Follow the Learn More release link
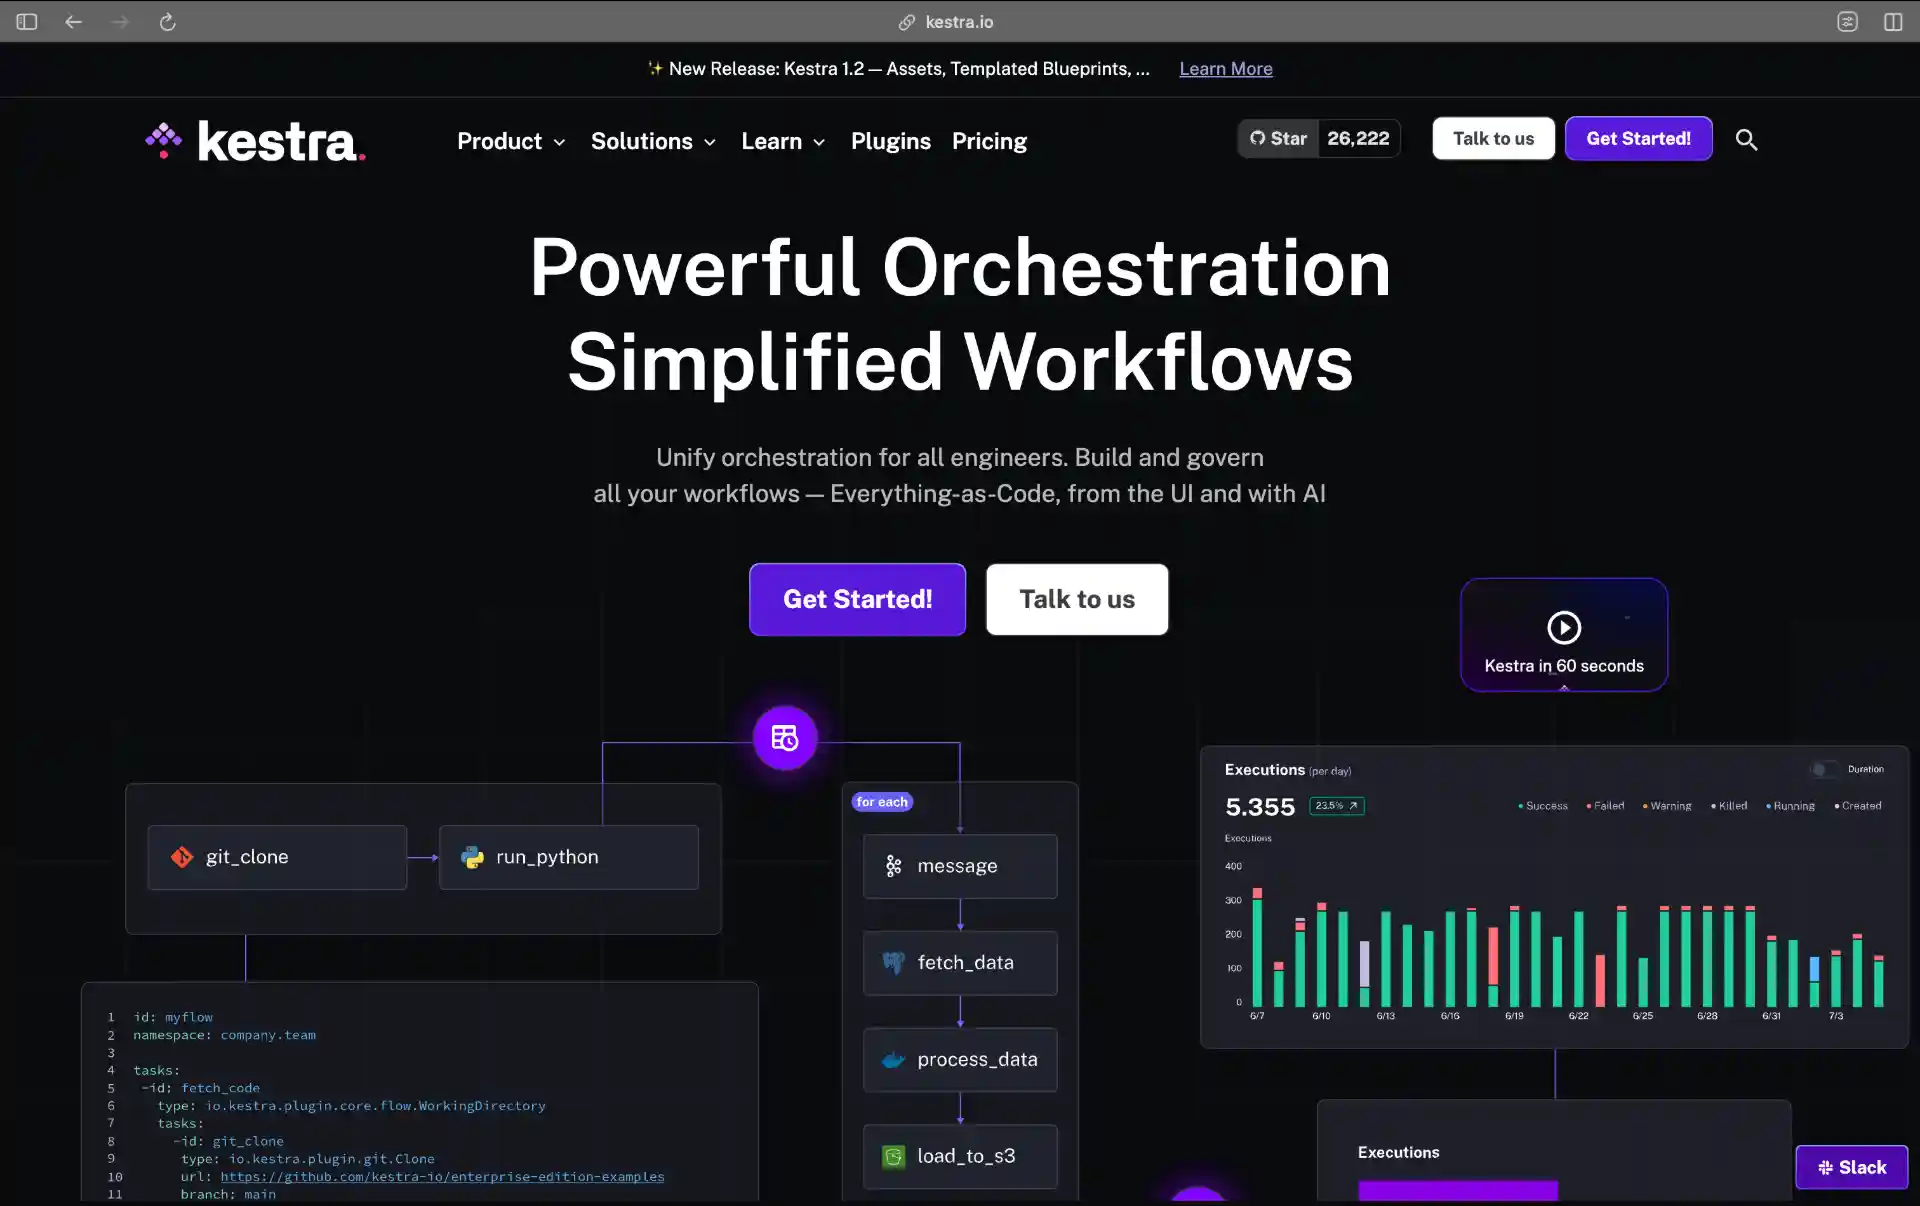 tap(1225, 69)
